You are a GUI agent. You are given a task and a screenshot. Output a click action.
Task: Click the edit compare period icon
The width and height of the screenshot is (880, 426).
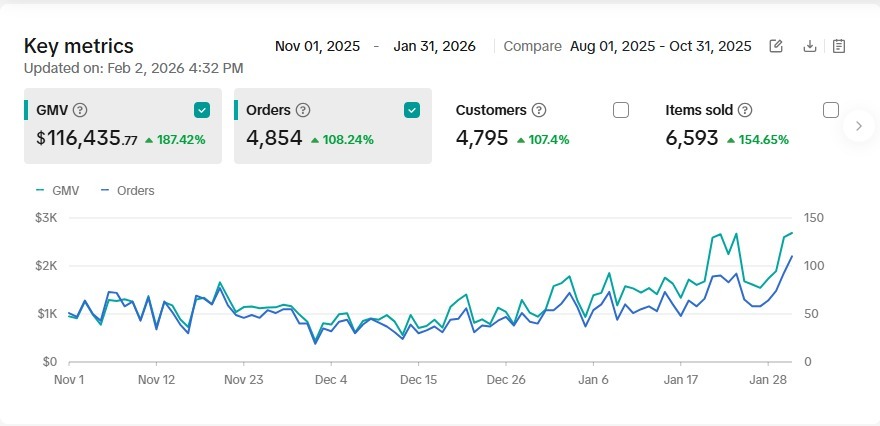coord(776,46)
